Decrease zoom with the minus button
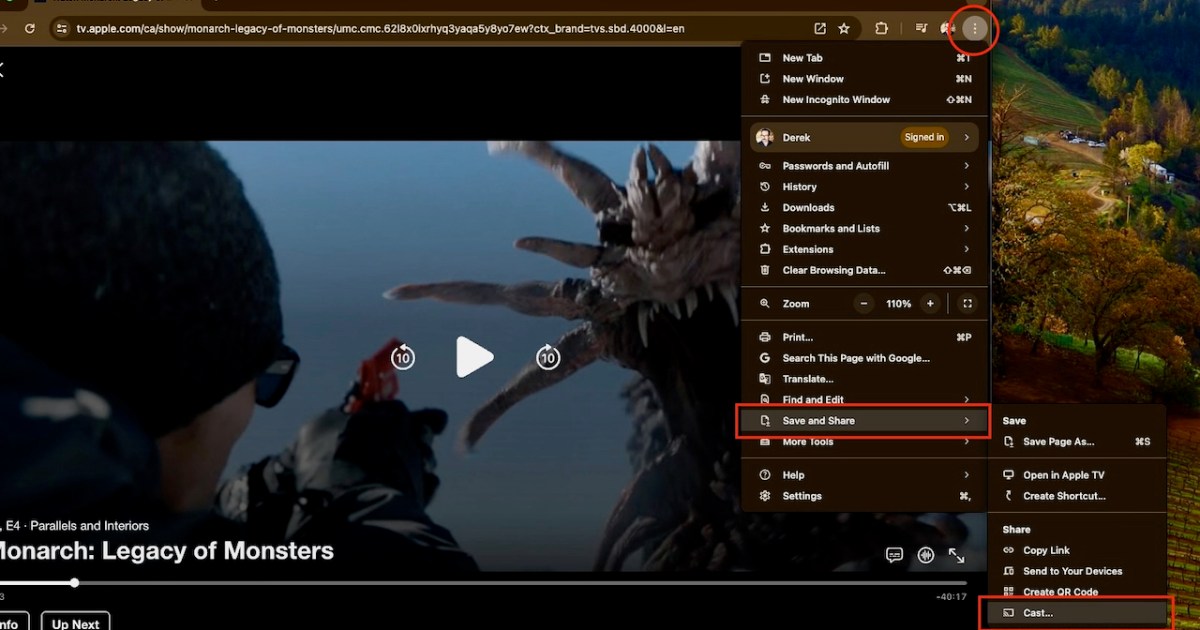Image resolution: width=1200 pixels, height=630 pixels. click(x=864, y=304)
